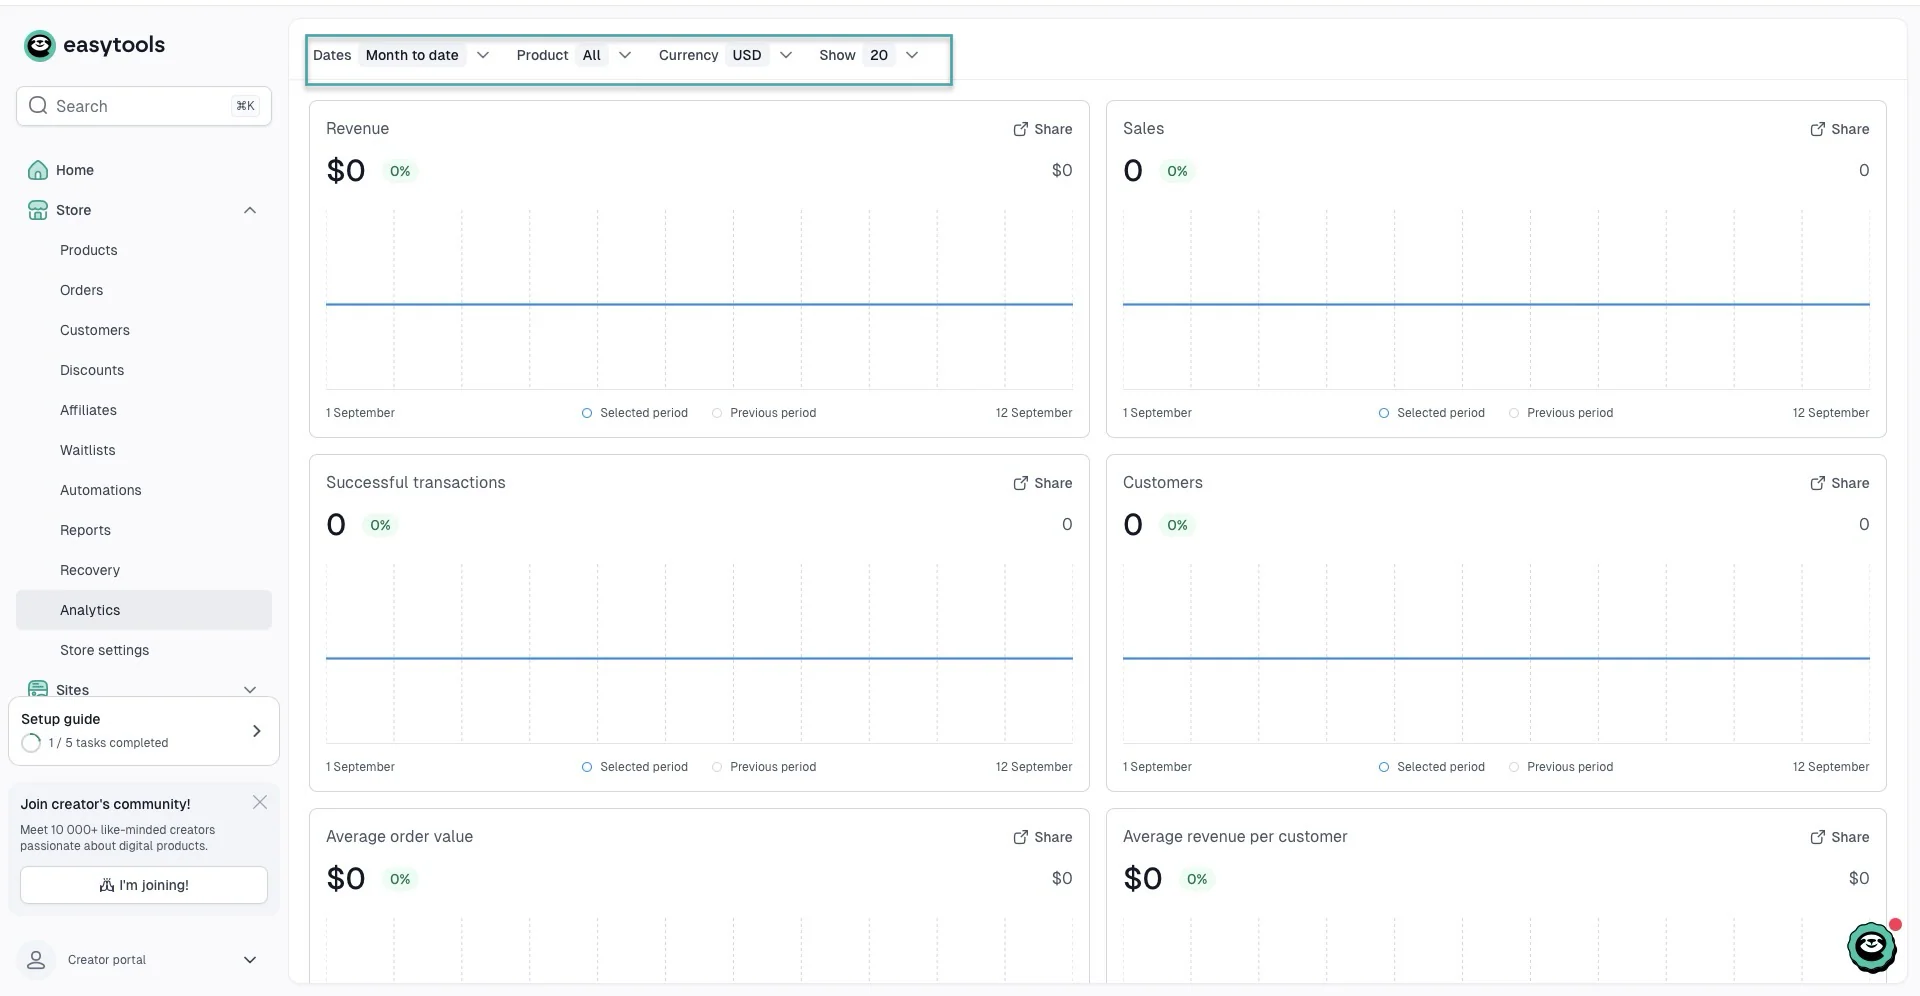Viewport: 1920px width, 996px height.
Task: Toggle Selected period legend in Revenue chart
Action: click(x=634, y=413)
